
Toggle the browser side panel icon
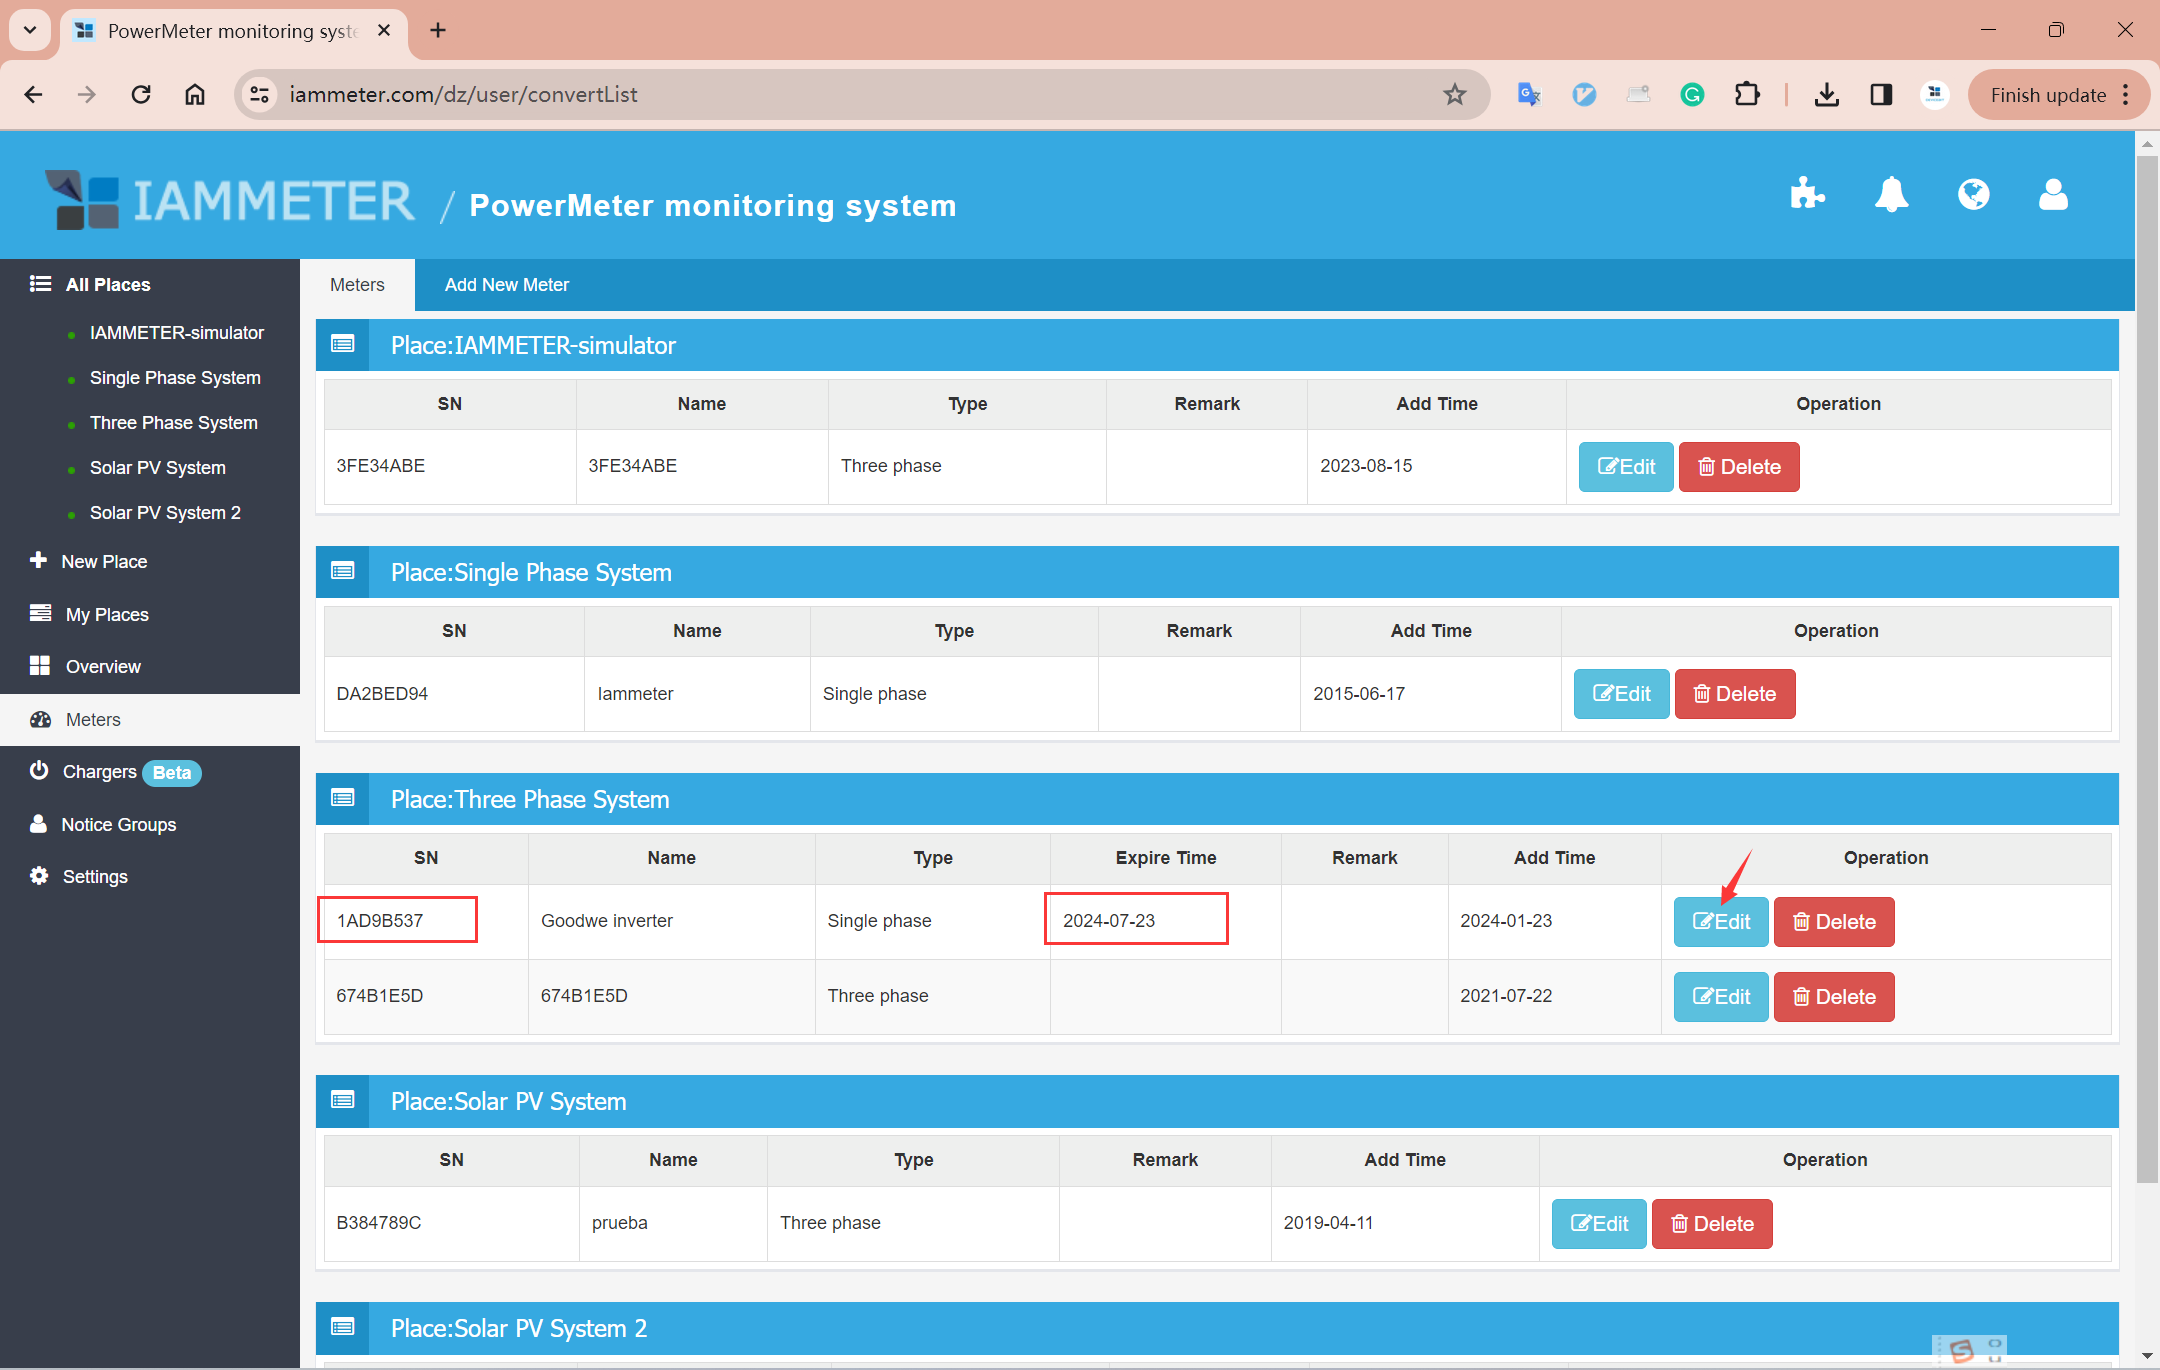pos(1881,95)
